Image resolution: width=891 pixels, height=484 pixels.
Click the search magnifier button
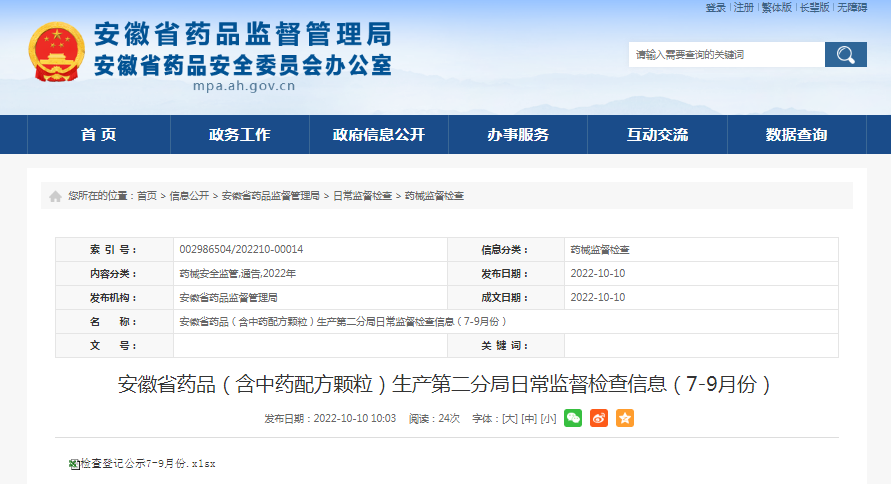(x=846, y=55)
